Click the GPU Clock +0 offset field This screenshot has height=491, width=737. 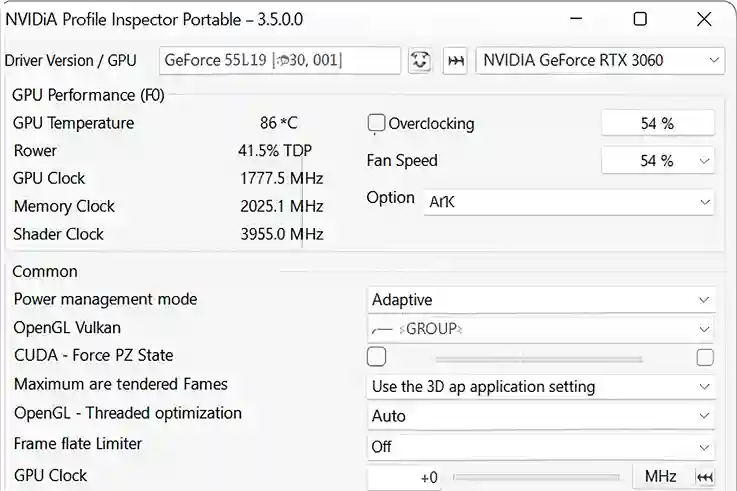click(404, 478)
